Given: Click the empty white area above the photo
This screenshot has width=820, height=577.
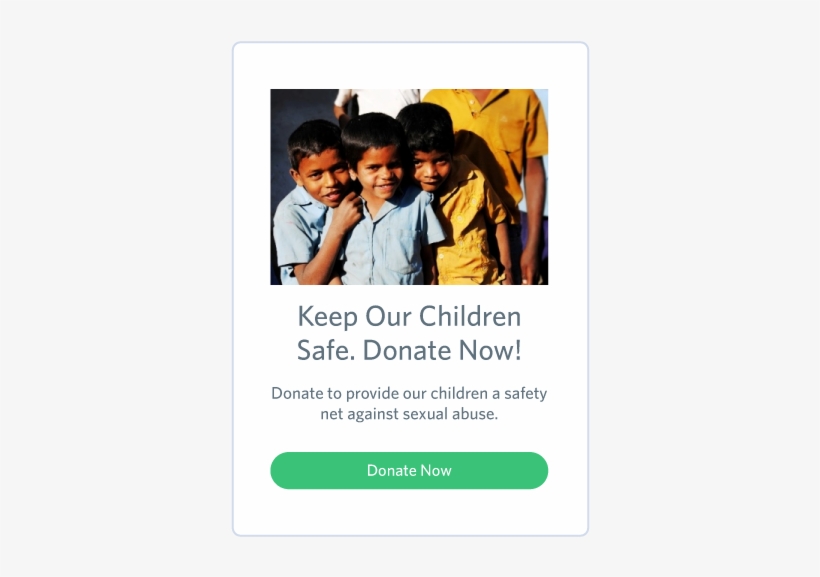Looking at the screenshot, I should point(410,66).
